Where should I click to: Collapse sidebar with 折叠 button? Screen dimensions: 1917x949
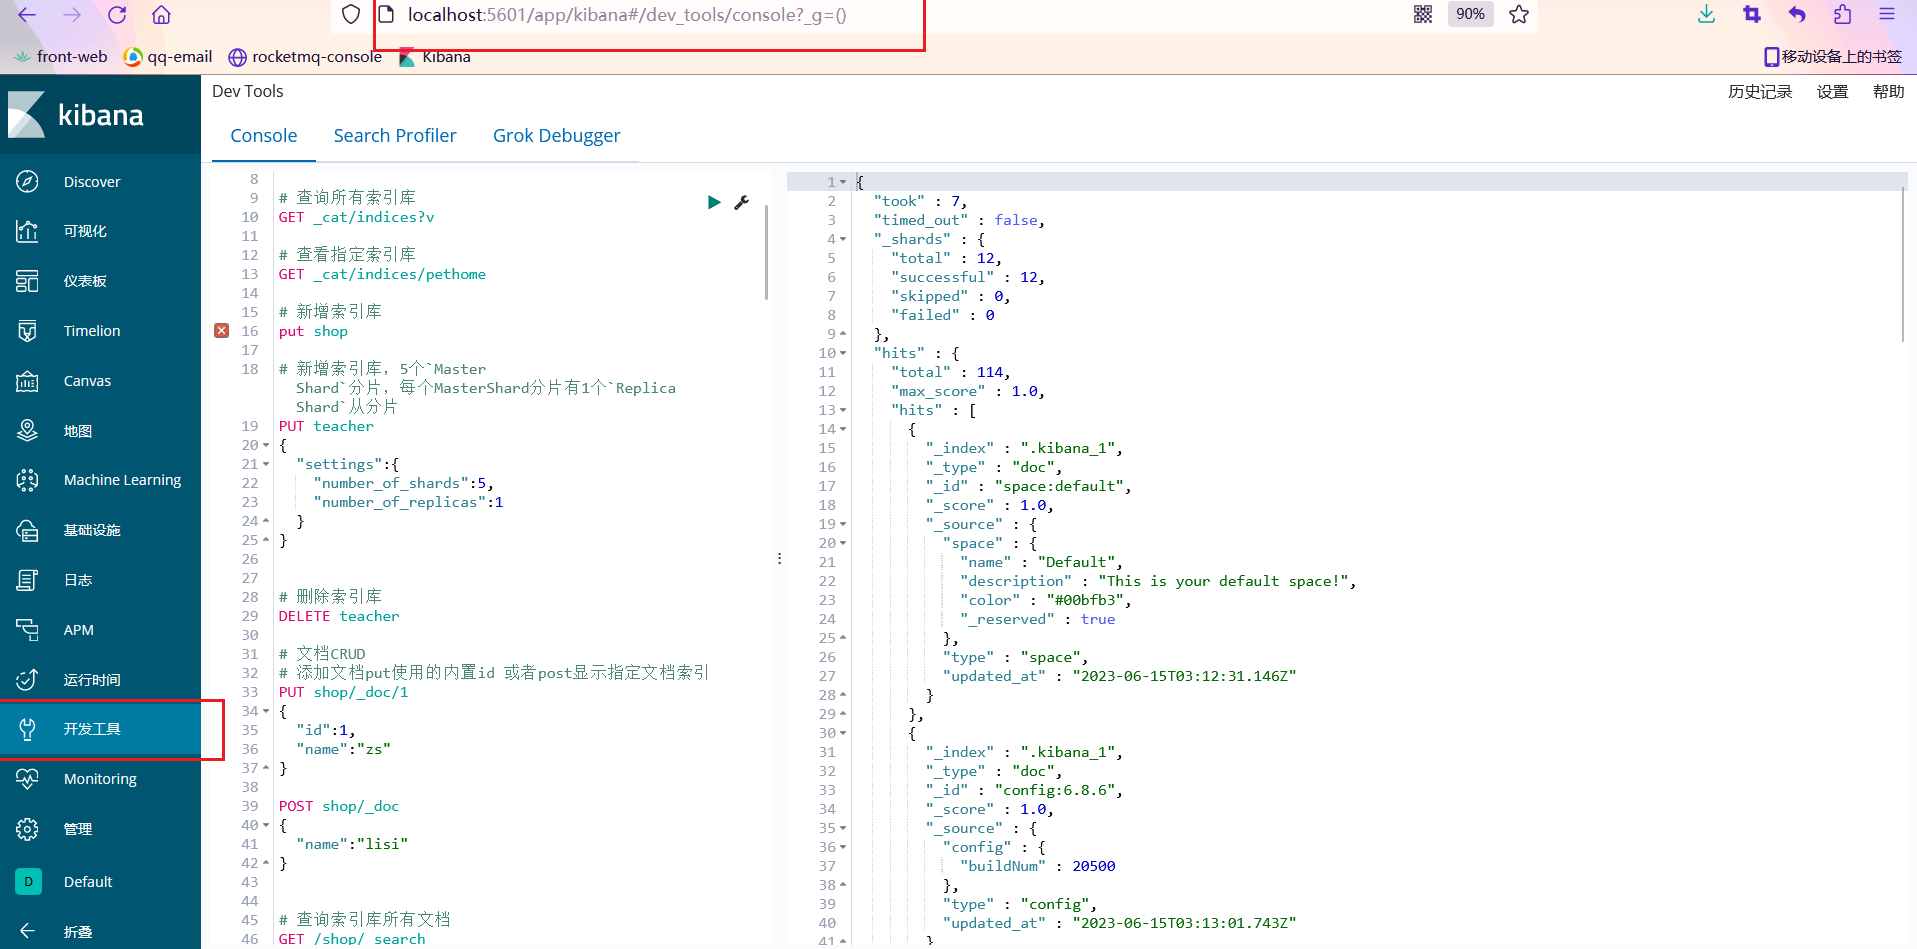[x=100, y=931]
